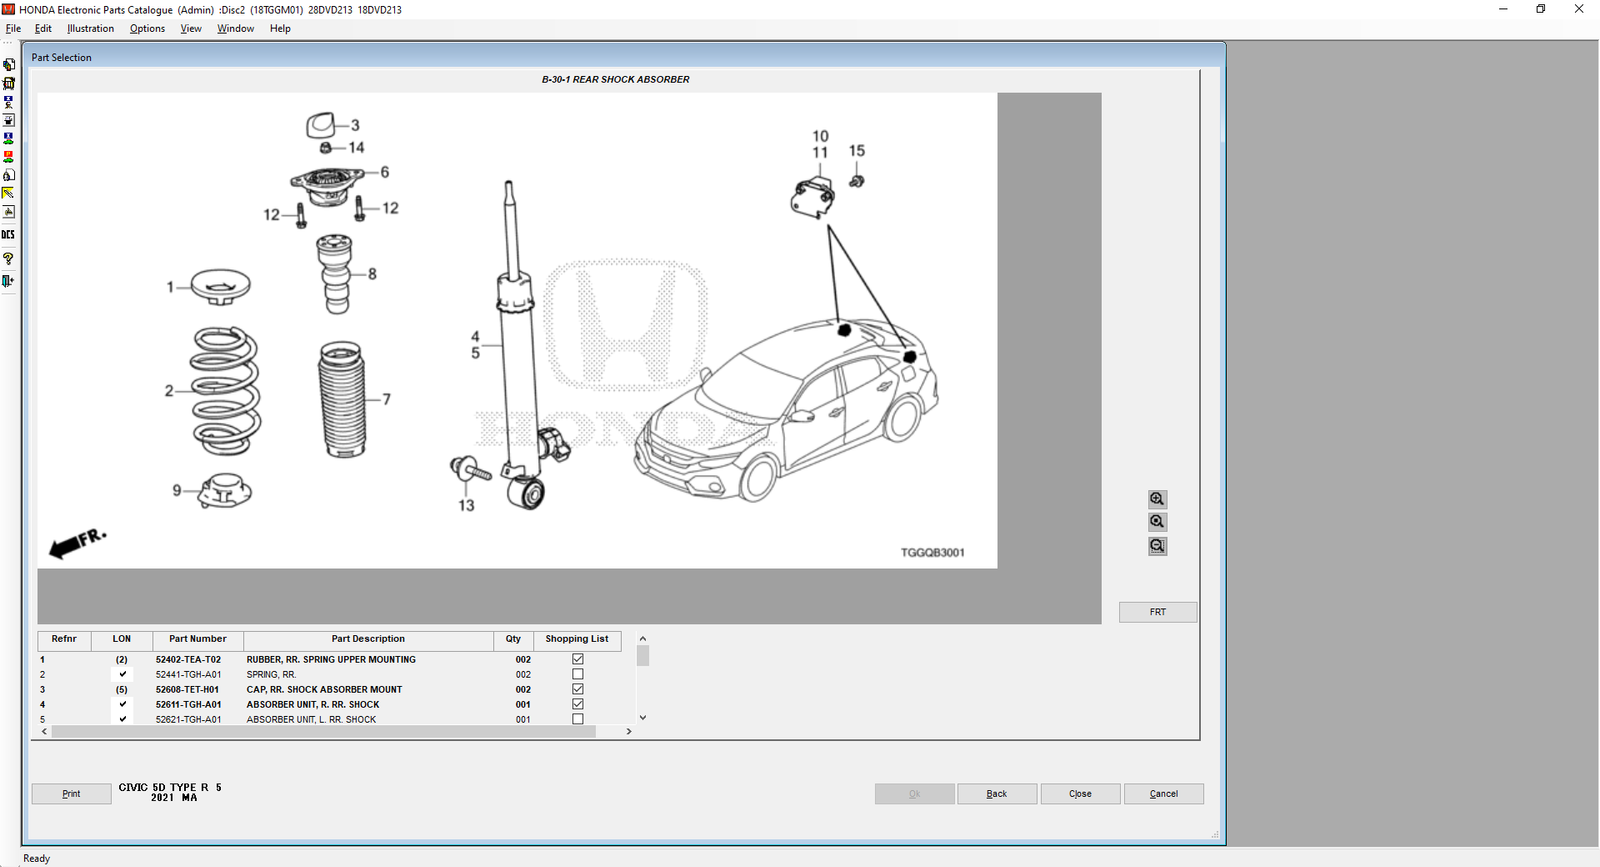Zoom in on the illustration

click(x=1157, y=499)
